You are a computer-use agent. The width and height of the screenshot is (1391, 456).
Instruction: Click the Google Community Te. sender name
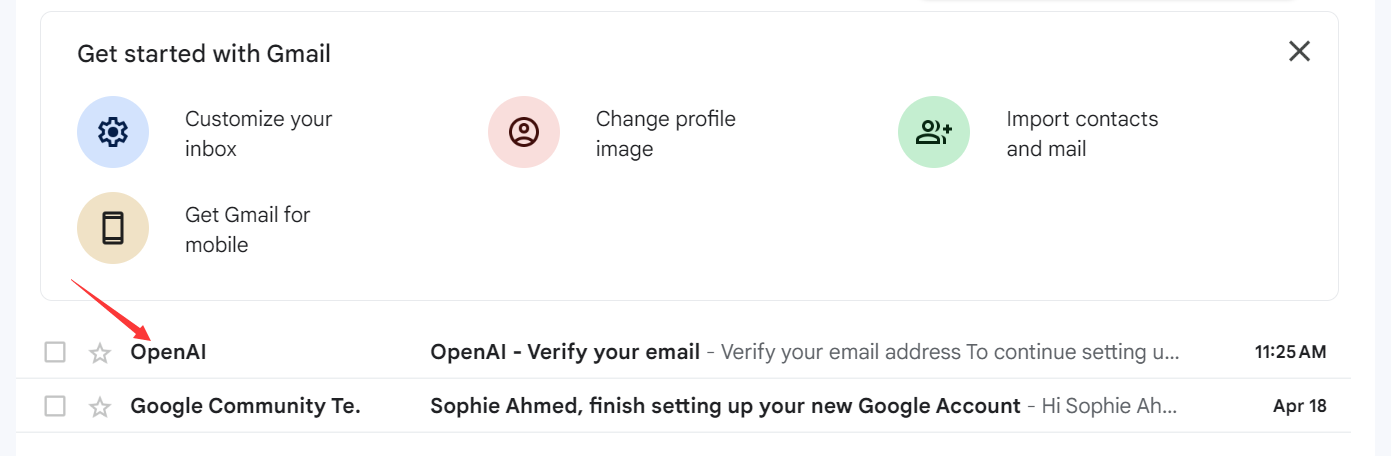pos(245,406)
